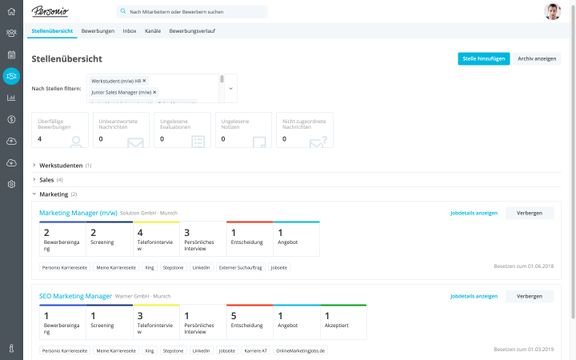The height and width of the screenshot is (360, 576).
Task: Click the filter list scrollbar
Action: [x=222, y=79]
